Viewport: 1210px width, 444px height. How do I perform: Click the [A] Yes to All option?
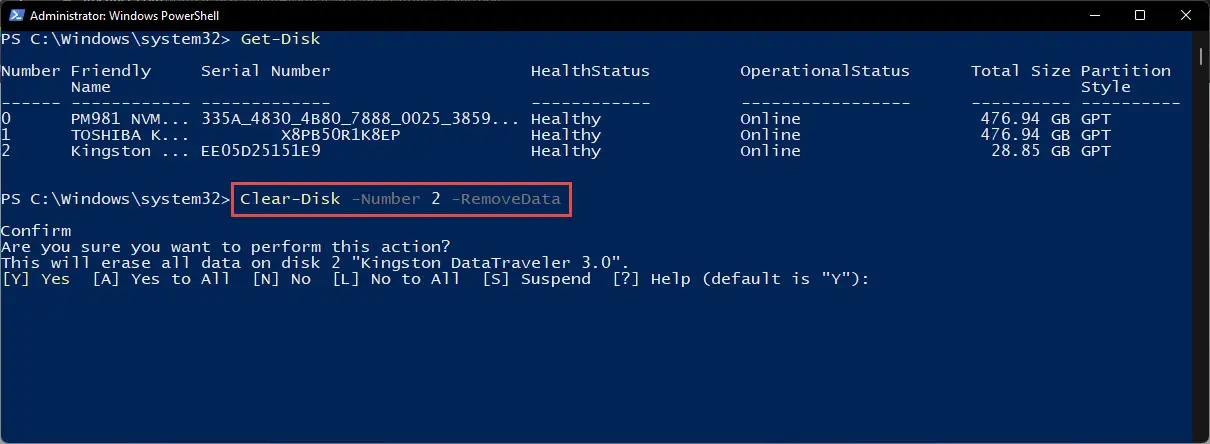155,279
